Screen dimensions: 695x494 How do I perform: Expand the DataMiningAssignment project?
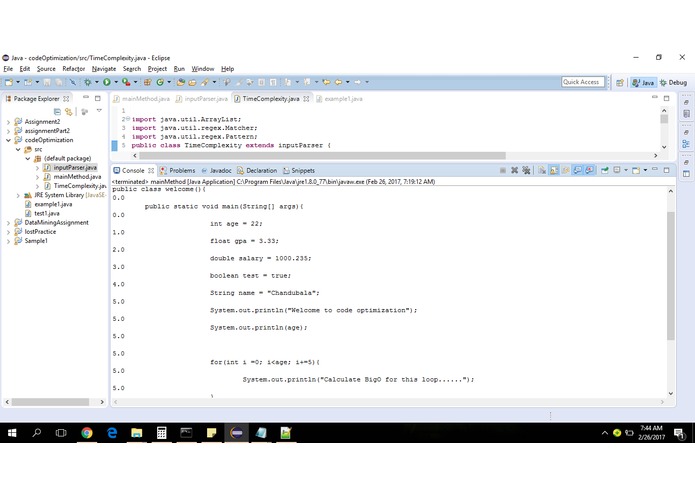8,222
